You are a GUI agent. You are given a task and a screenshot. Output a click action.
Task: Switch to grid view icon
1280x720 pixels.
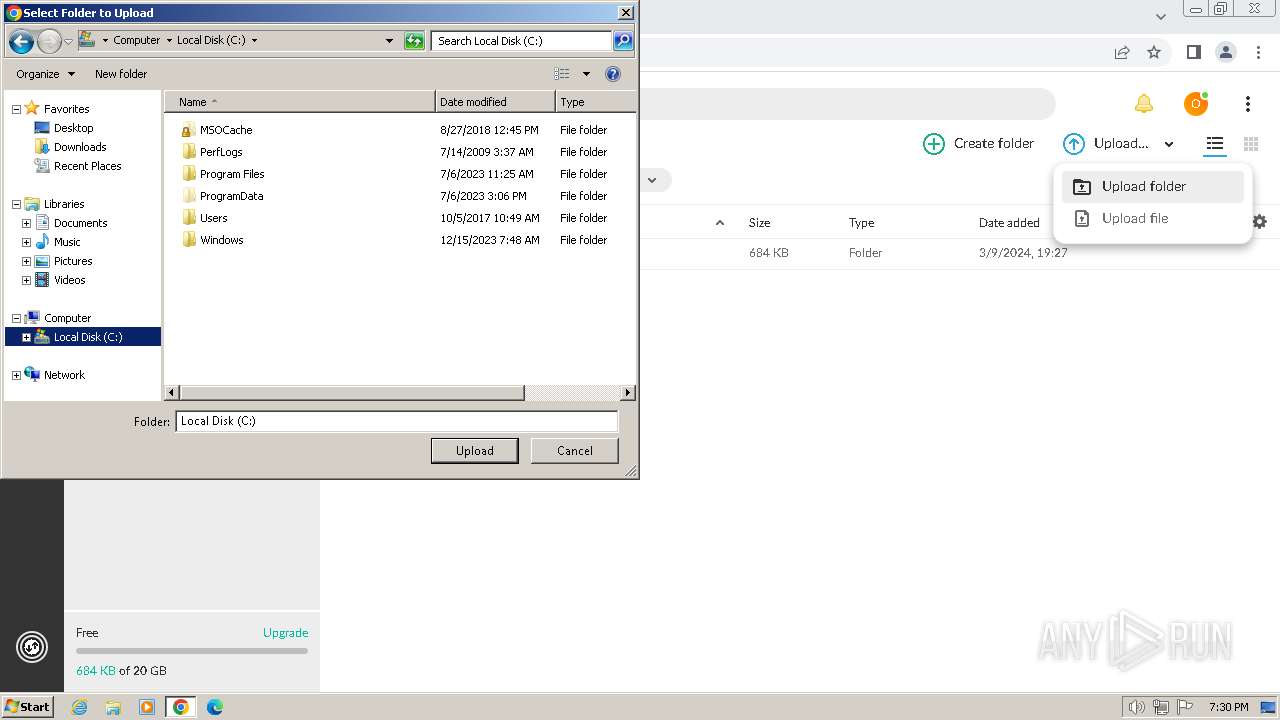pyautogui.click(x=1251, y=144)
